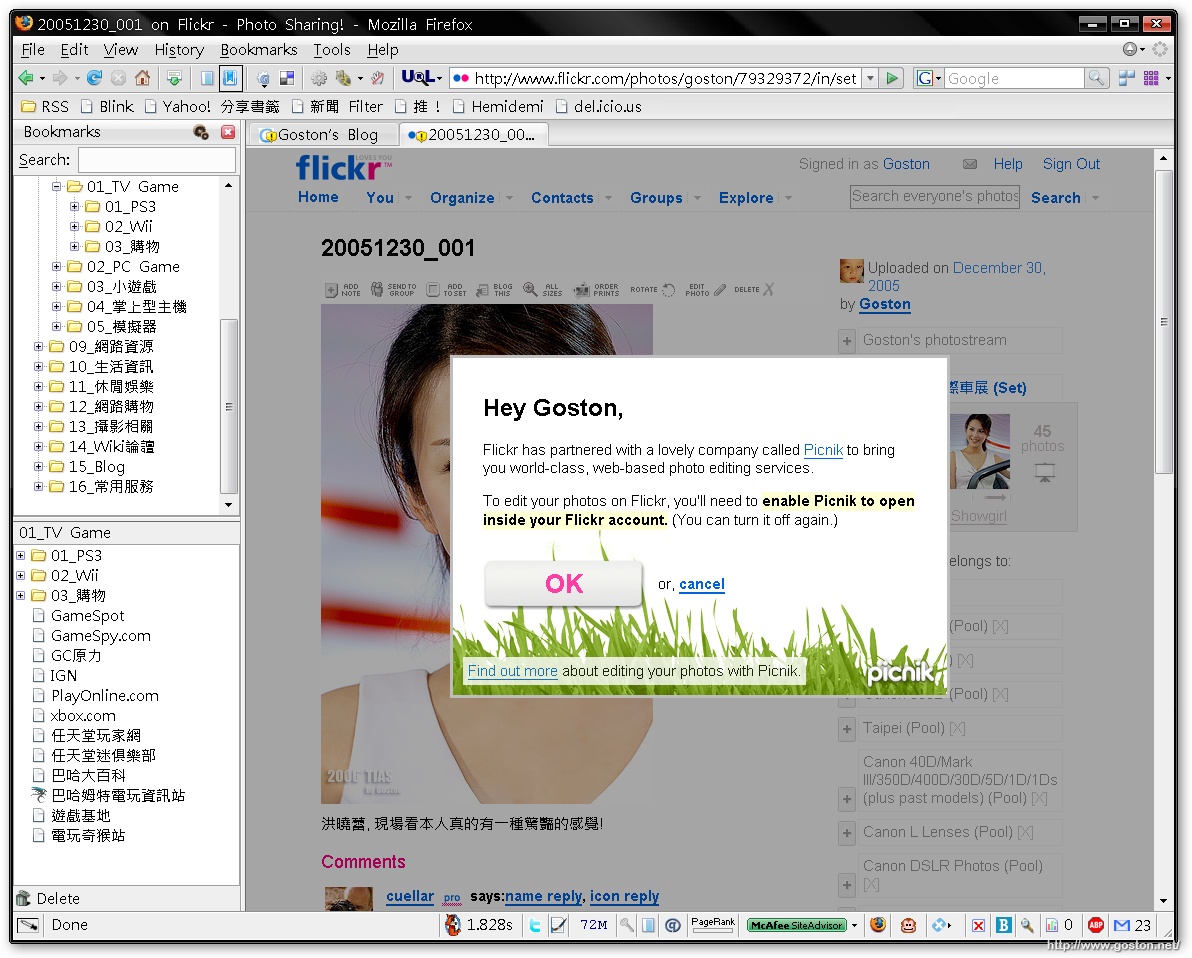Click the sidebar bookmark Search field
The image size is (1192, 958).
pyautogui.click(x=157, y=160)
